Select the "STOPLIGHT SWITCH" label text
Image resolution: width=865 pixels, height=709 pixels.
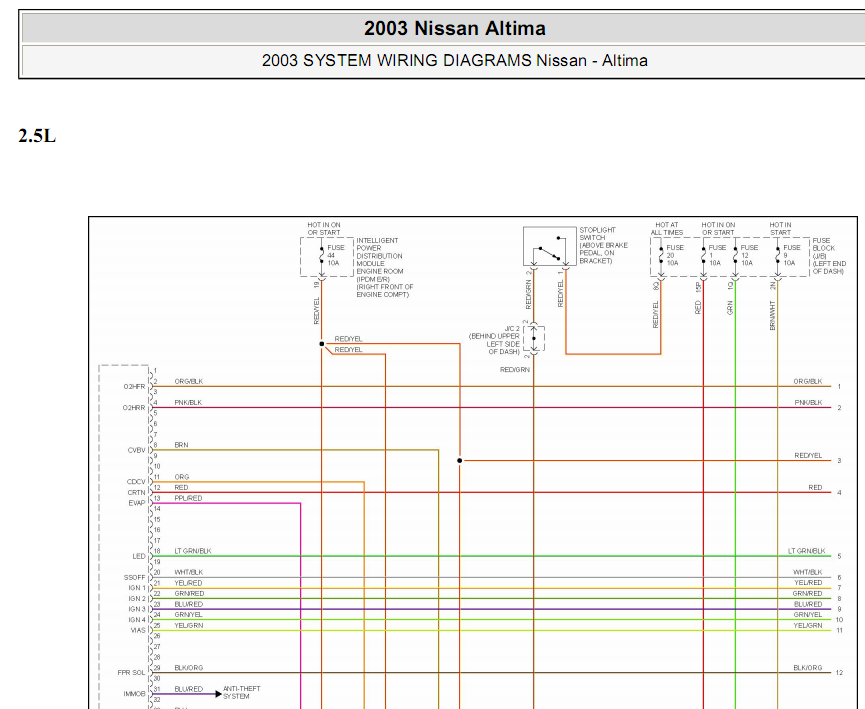click(x=597, y=233)
